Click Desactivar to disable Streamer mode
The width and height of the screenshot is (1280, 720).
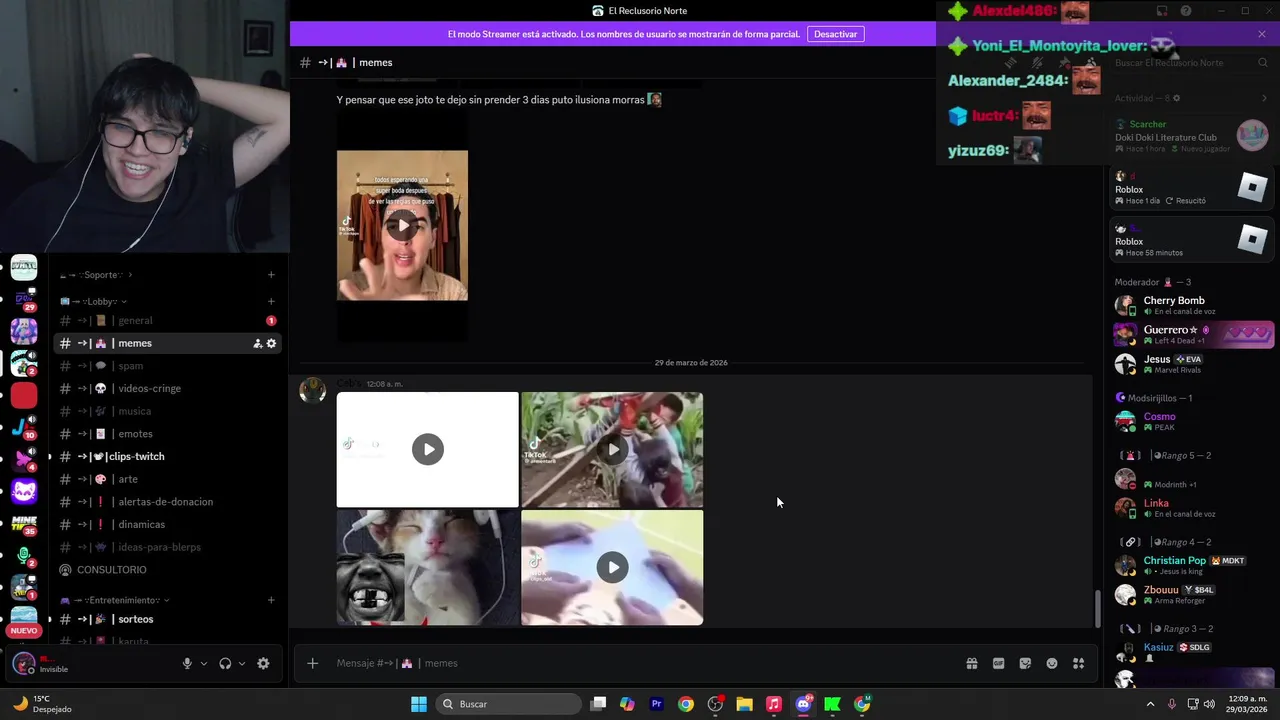(x=835, y=34)
